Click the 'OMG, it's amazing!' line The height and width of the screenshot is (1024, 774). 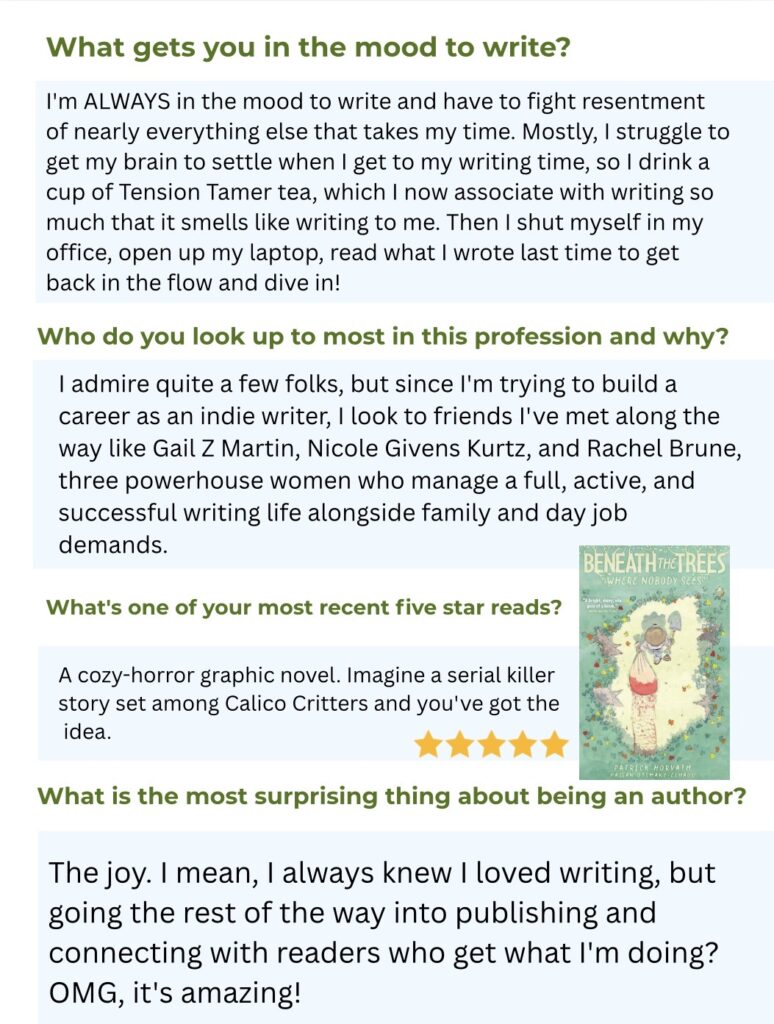point(174,994)
